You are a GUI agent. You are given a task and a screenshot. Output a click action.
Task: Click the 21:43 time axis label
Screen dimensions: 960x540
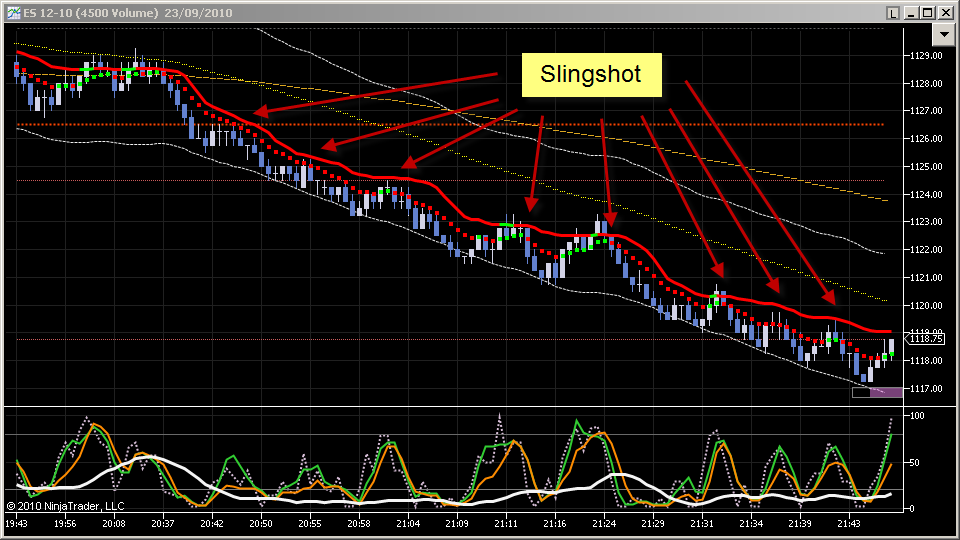point(849,523)
